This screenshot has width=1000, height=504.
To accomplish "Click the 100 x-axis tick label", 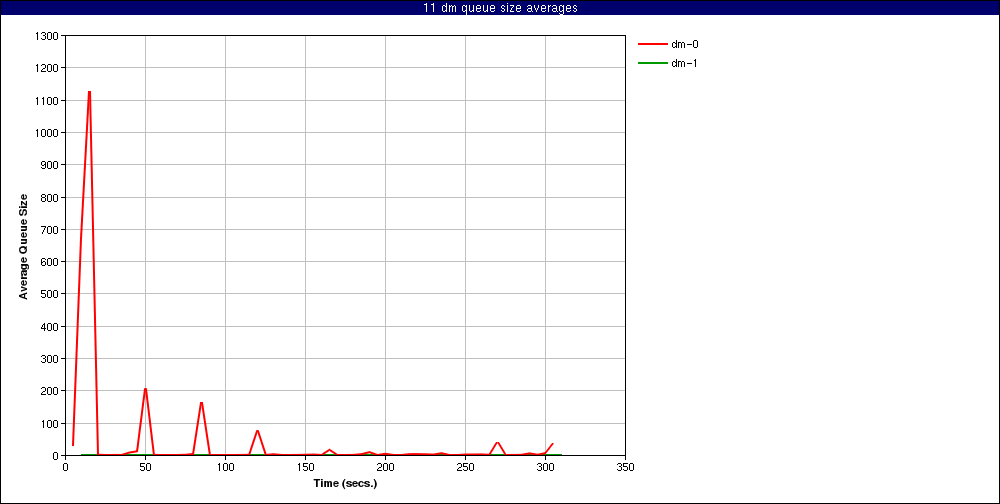I will coord(225,467).
